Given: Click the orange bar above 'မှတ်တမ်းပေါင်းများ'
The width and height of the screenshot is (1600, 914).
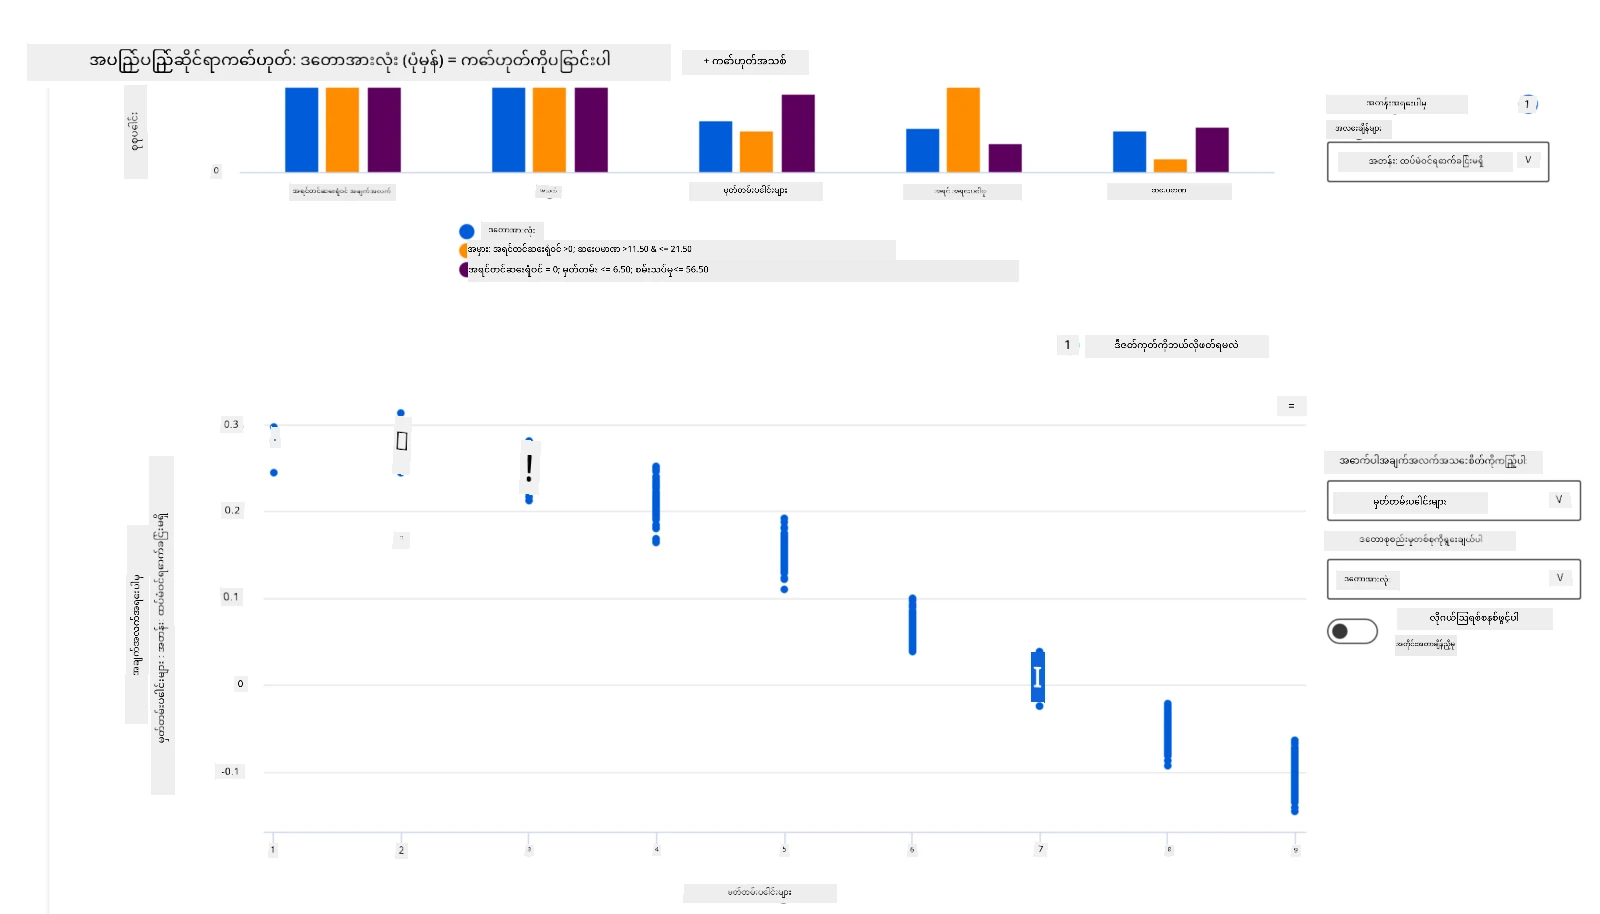Looking at the screenshot, I should pos(756,152).
